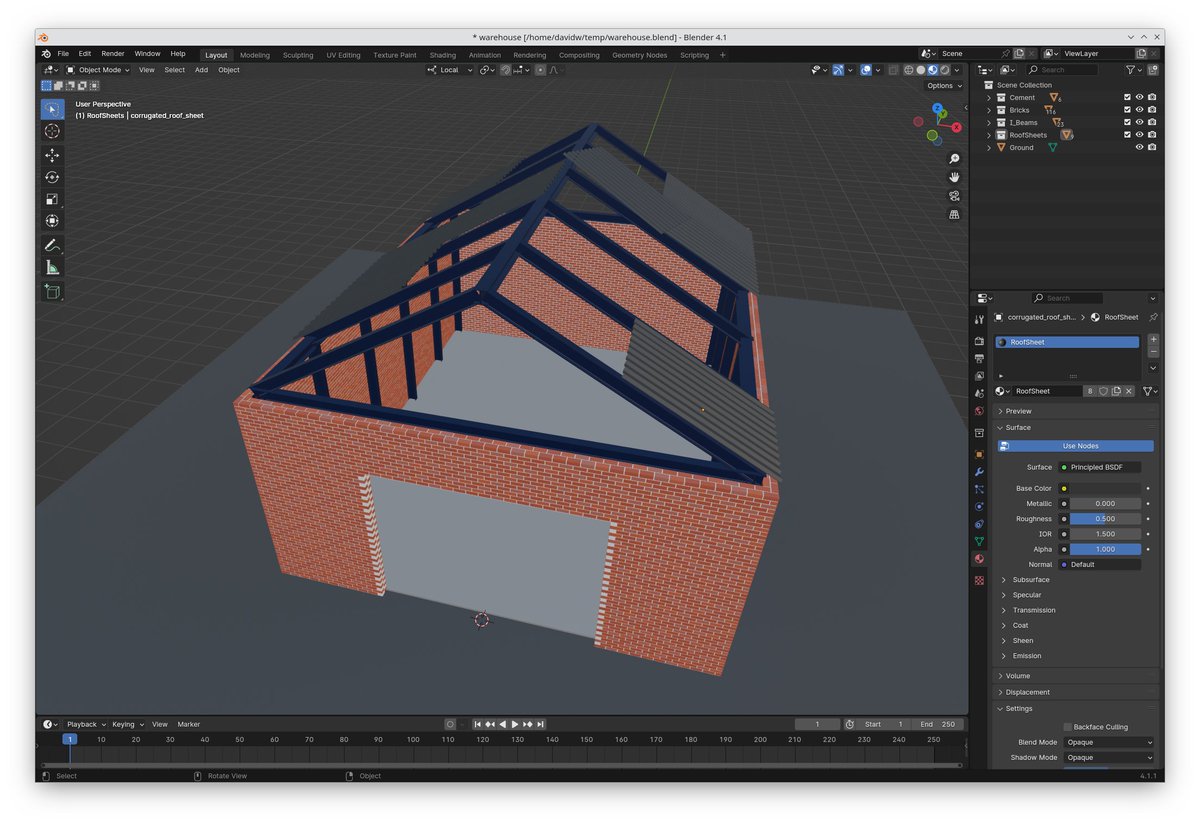Click the Select Box tool
The width and height of the screenshot is (1200, 824).
point(52,108)
